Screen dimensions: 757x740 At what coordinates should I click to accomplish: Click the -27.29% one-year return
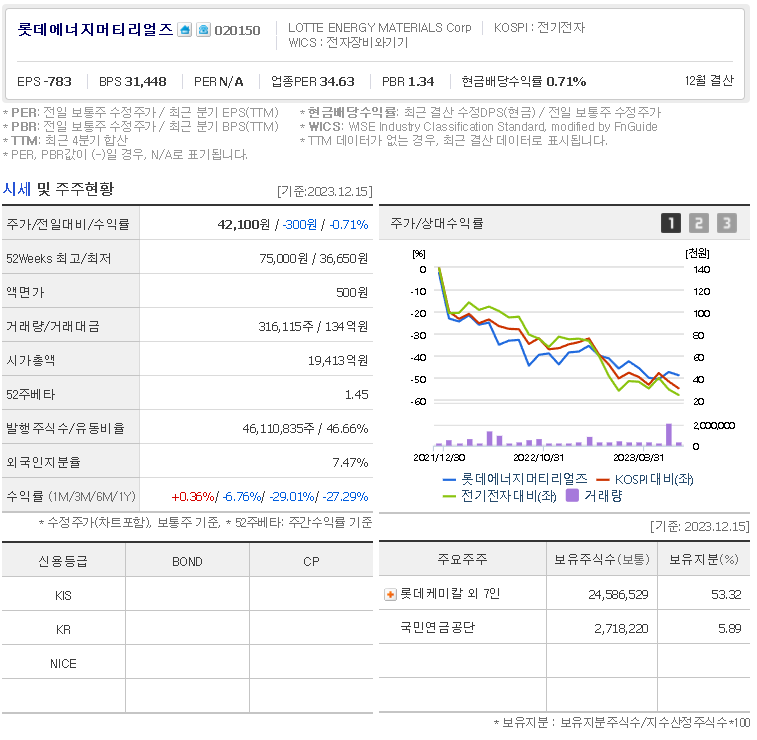pos(345,497)
